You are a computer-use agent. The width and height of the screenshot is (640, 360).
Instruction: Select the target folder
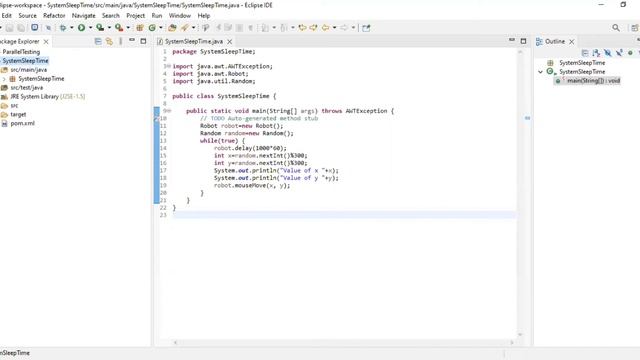(x=18, y=115)
